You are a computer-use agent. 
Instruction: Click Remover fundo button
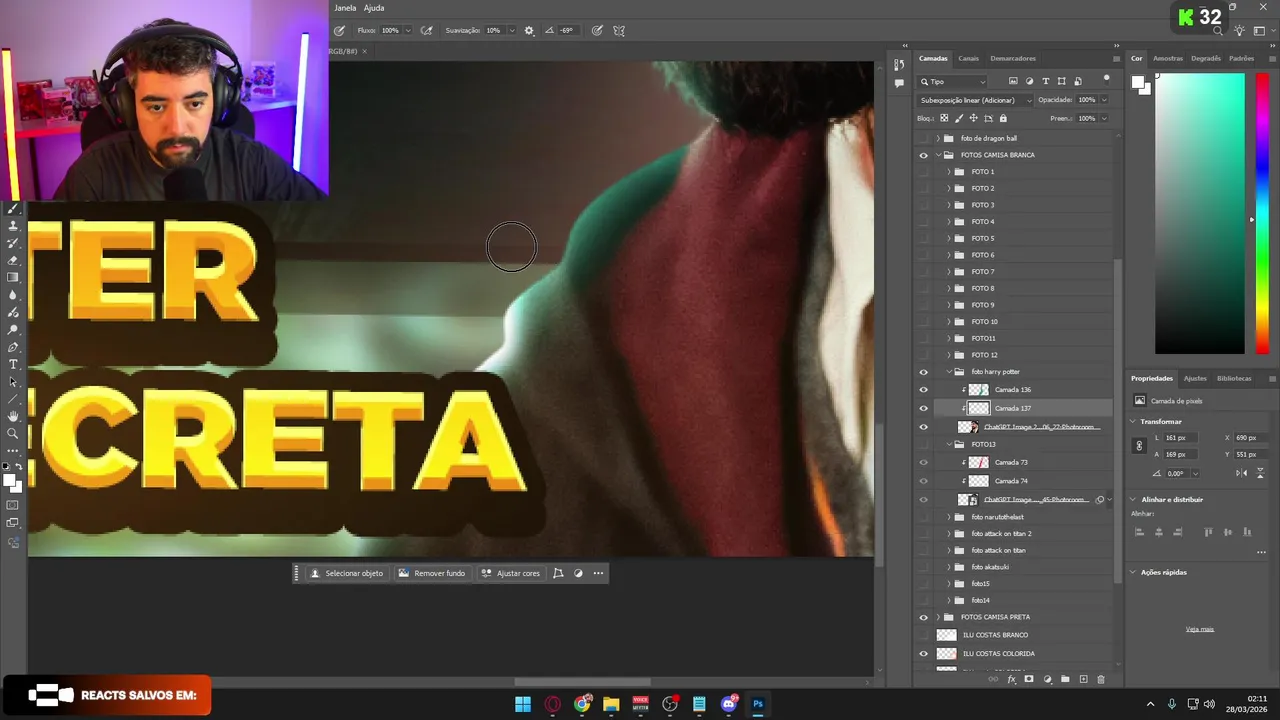(432, 573)
